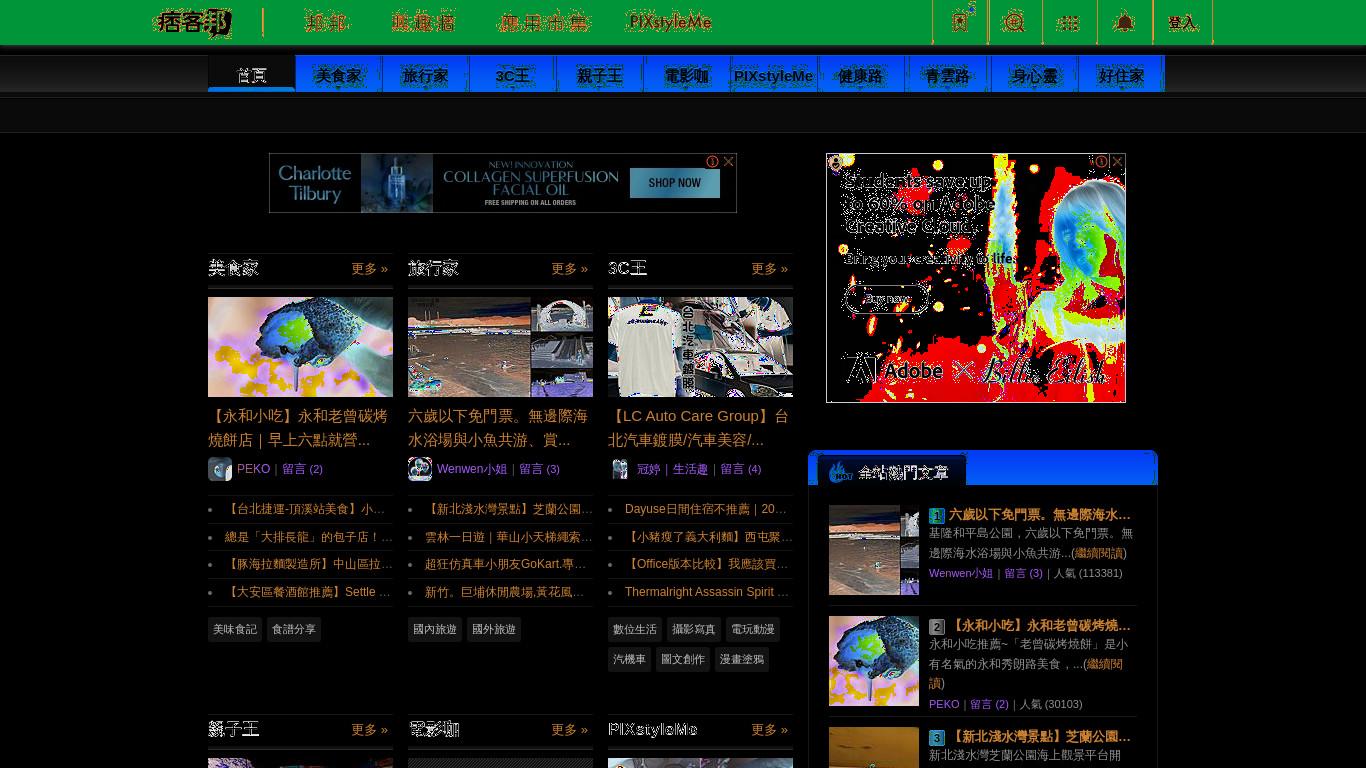Image resolution: width=1366 pixels, height=768 pixels.
Task: Click the 痞客邦 logo
Action: [x=192, y=22]
